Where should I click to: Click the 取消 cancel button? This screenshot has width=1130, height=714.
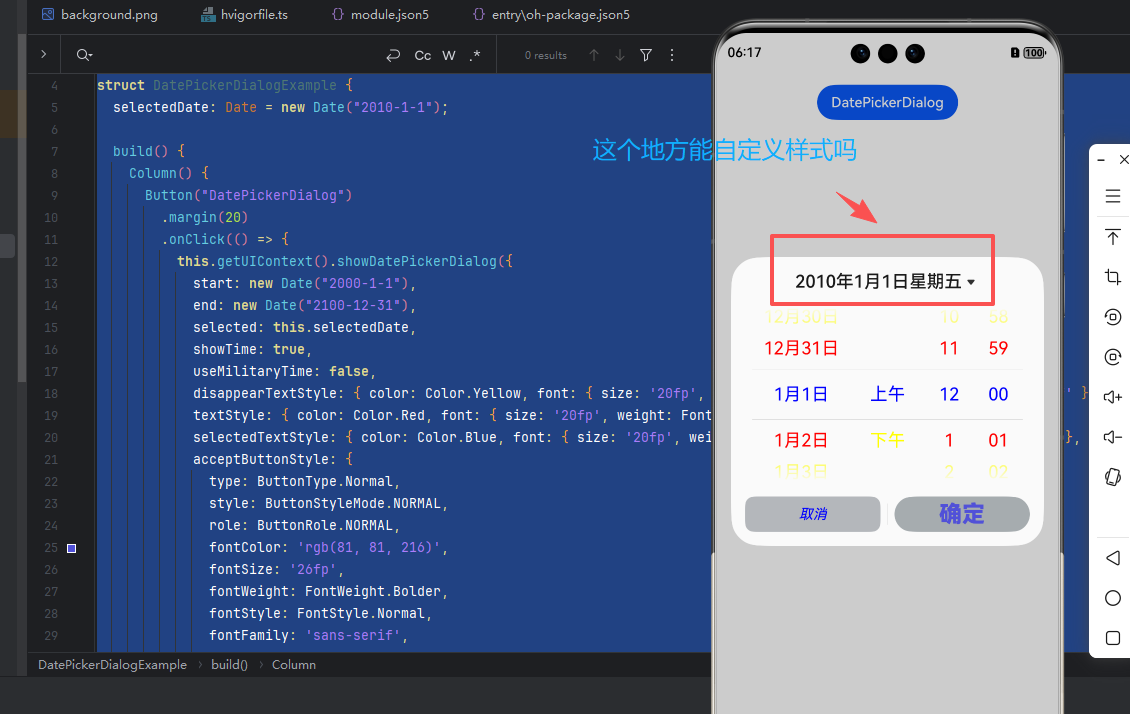tap(812, 514)
